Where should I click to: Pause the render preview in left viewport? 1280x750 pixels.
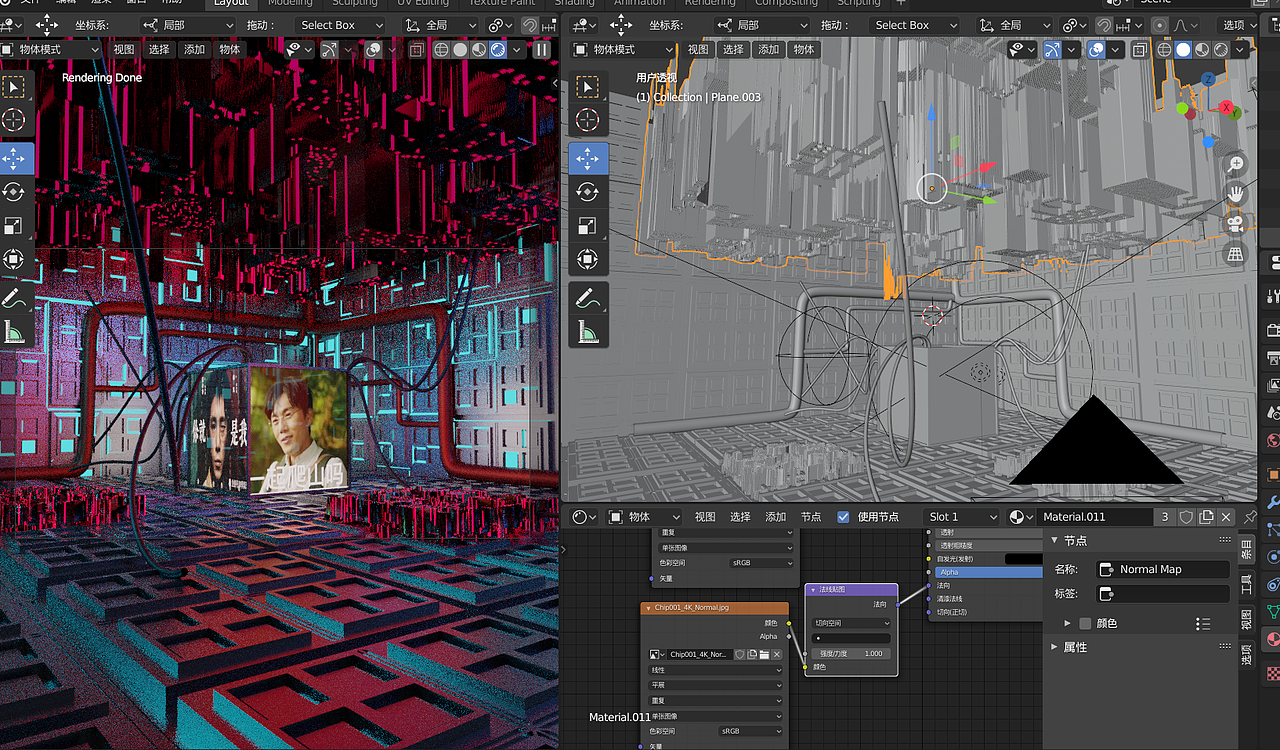[x=542, y=49]
